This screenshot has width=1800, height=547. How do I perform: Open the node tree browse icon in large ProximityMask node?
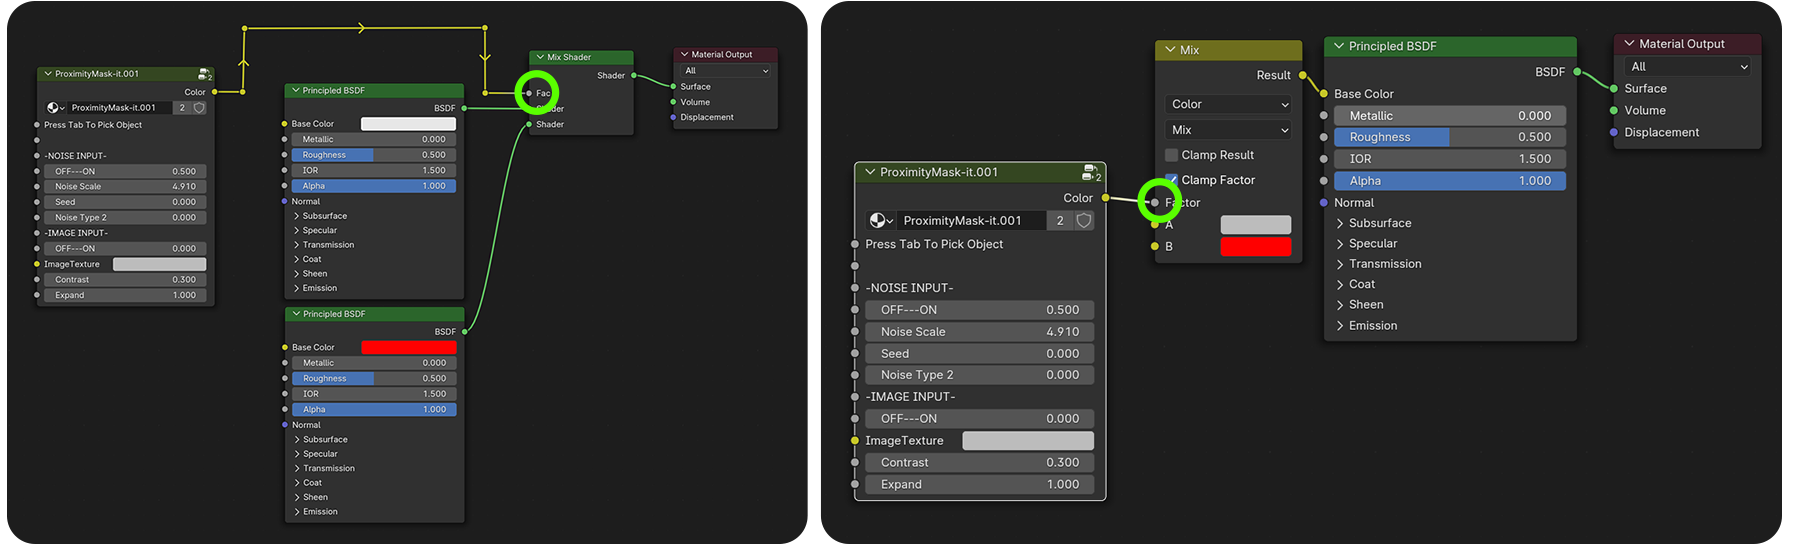tap(881, 221)
